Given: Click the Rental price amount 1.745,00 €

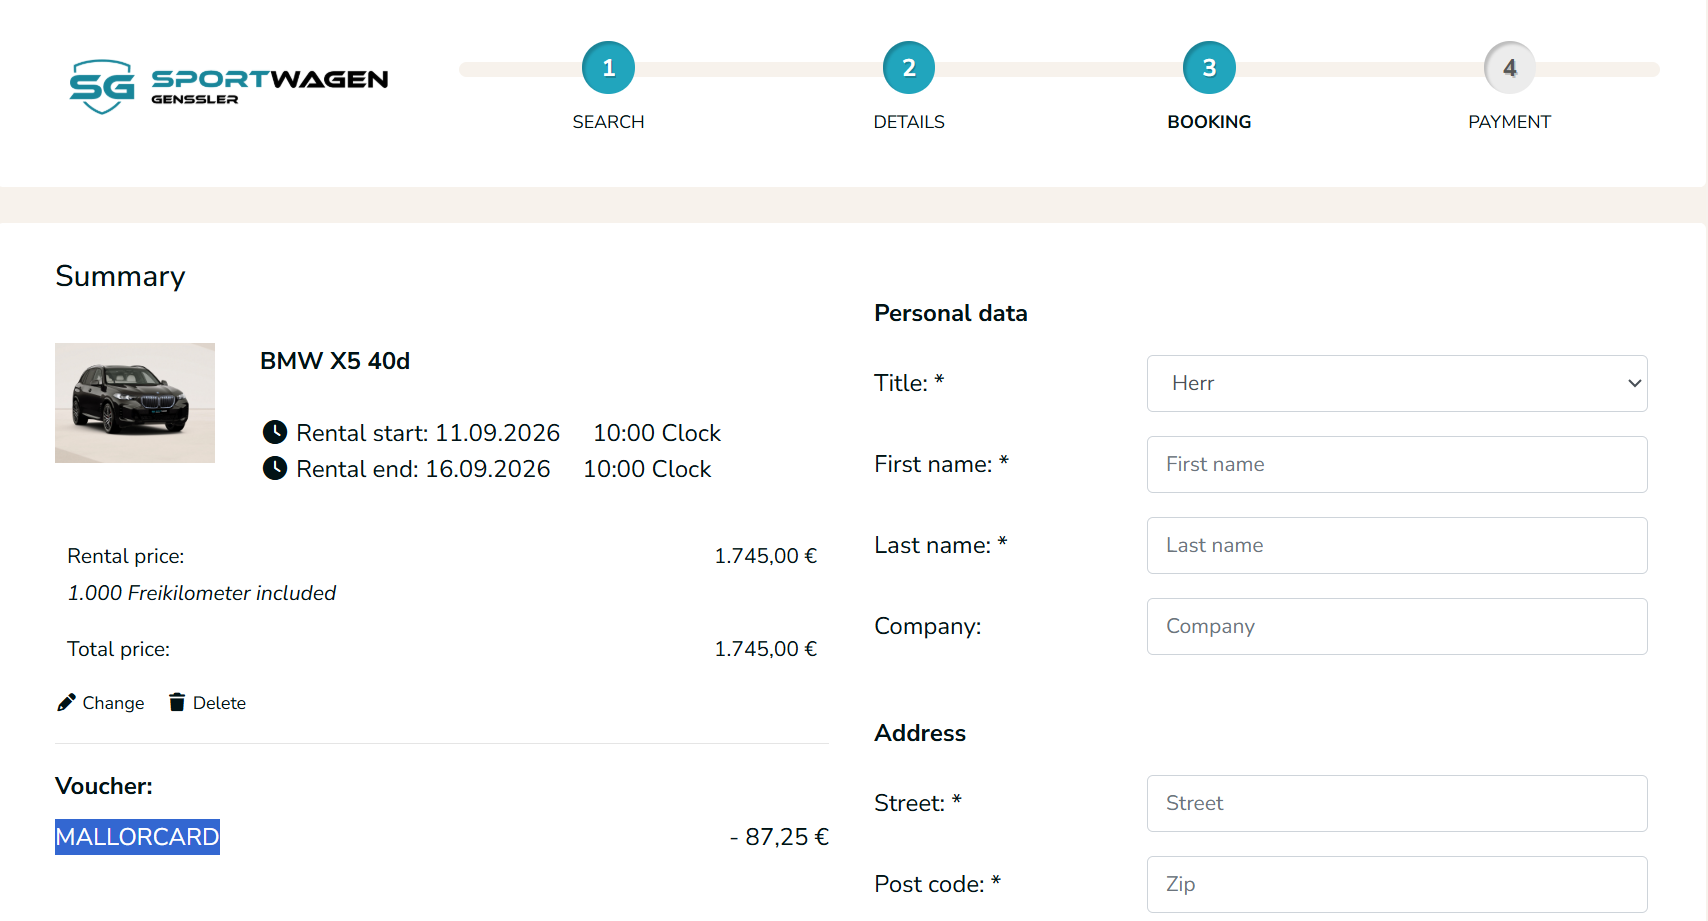Looking at the screenshot, I should point(766,556).
